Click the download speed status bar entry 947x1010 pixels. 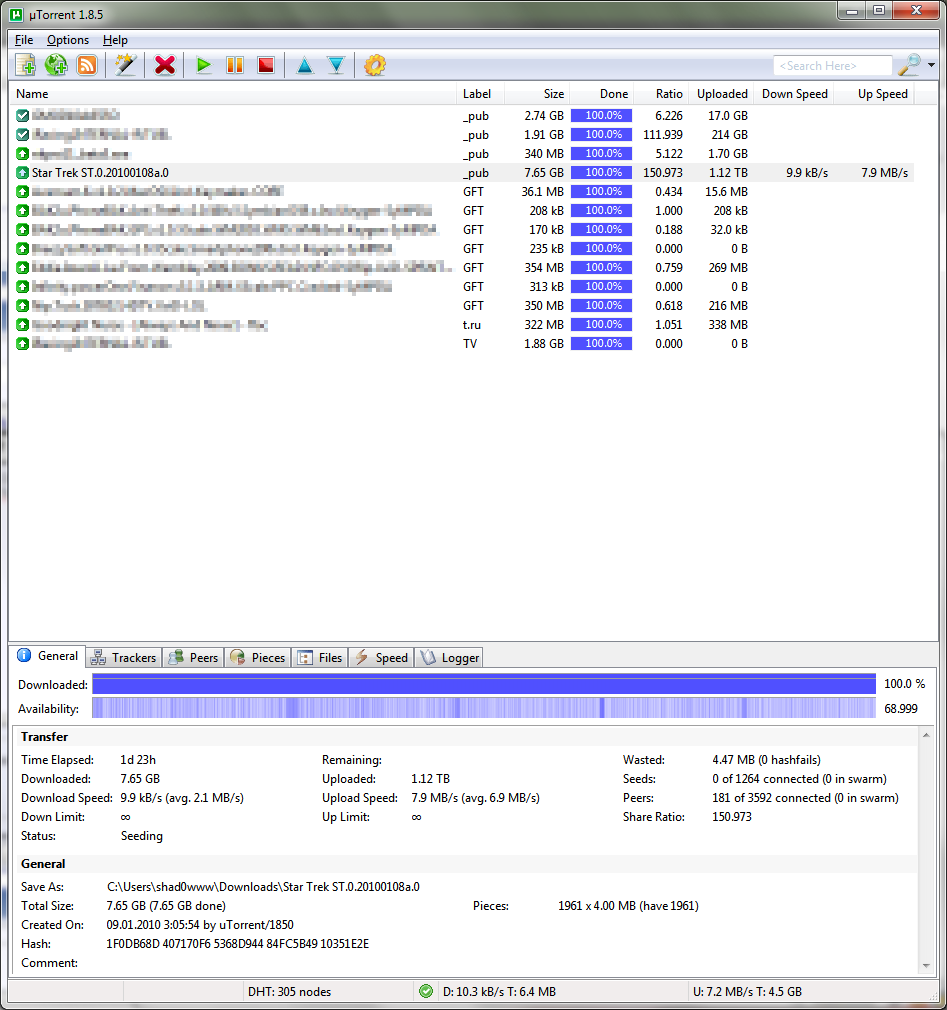tap(499, 992)
